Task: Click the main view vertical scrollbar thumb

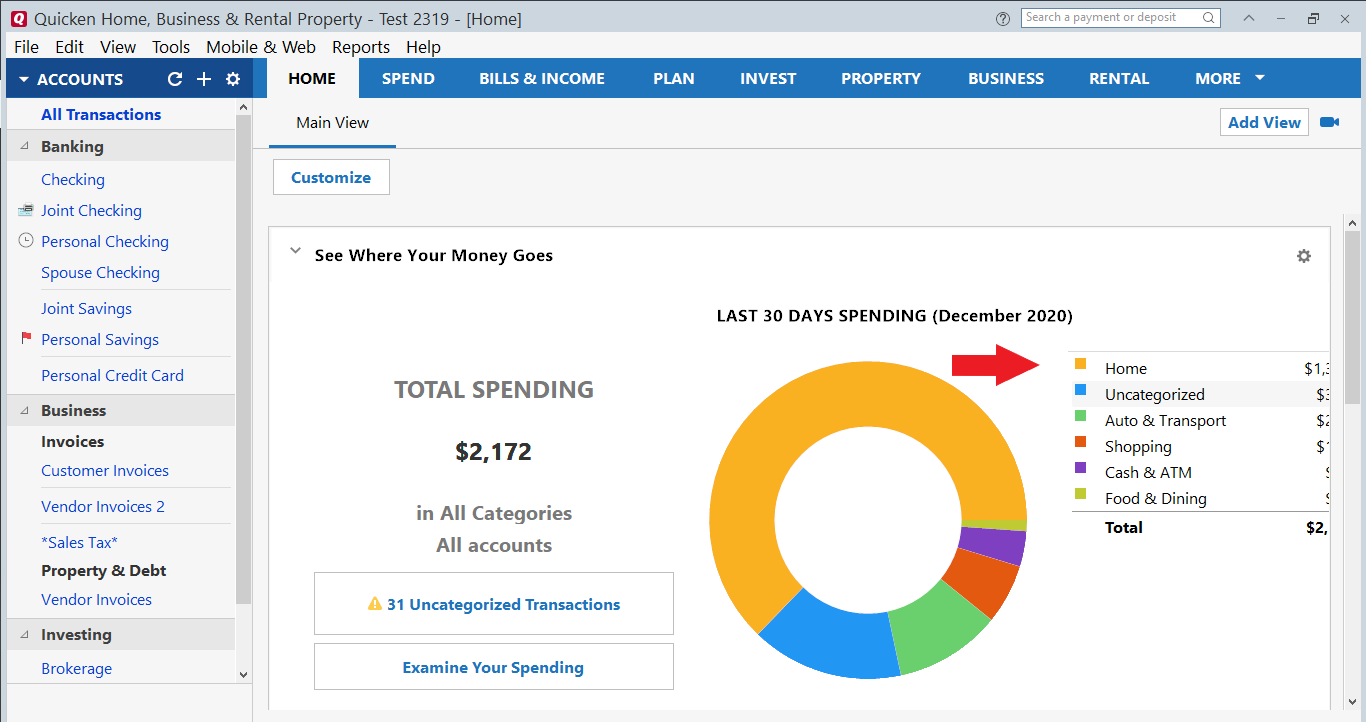Action: [x=1352, y=316]
